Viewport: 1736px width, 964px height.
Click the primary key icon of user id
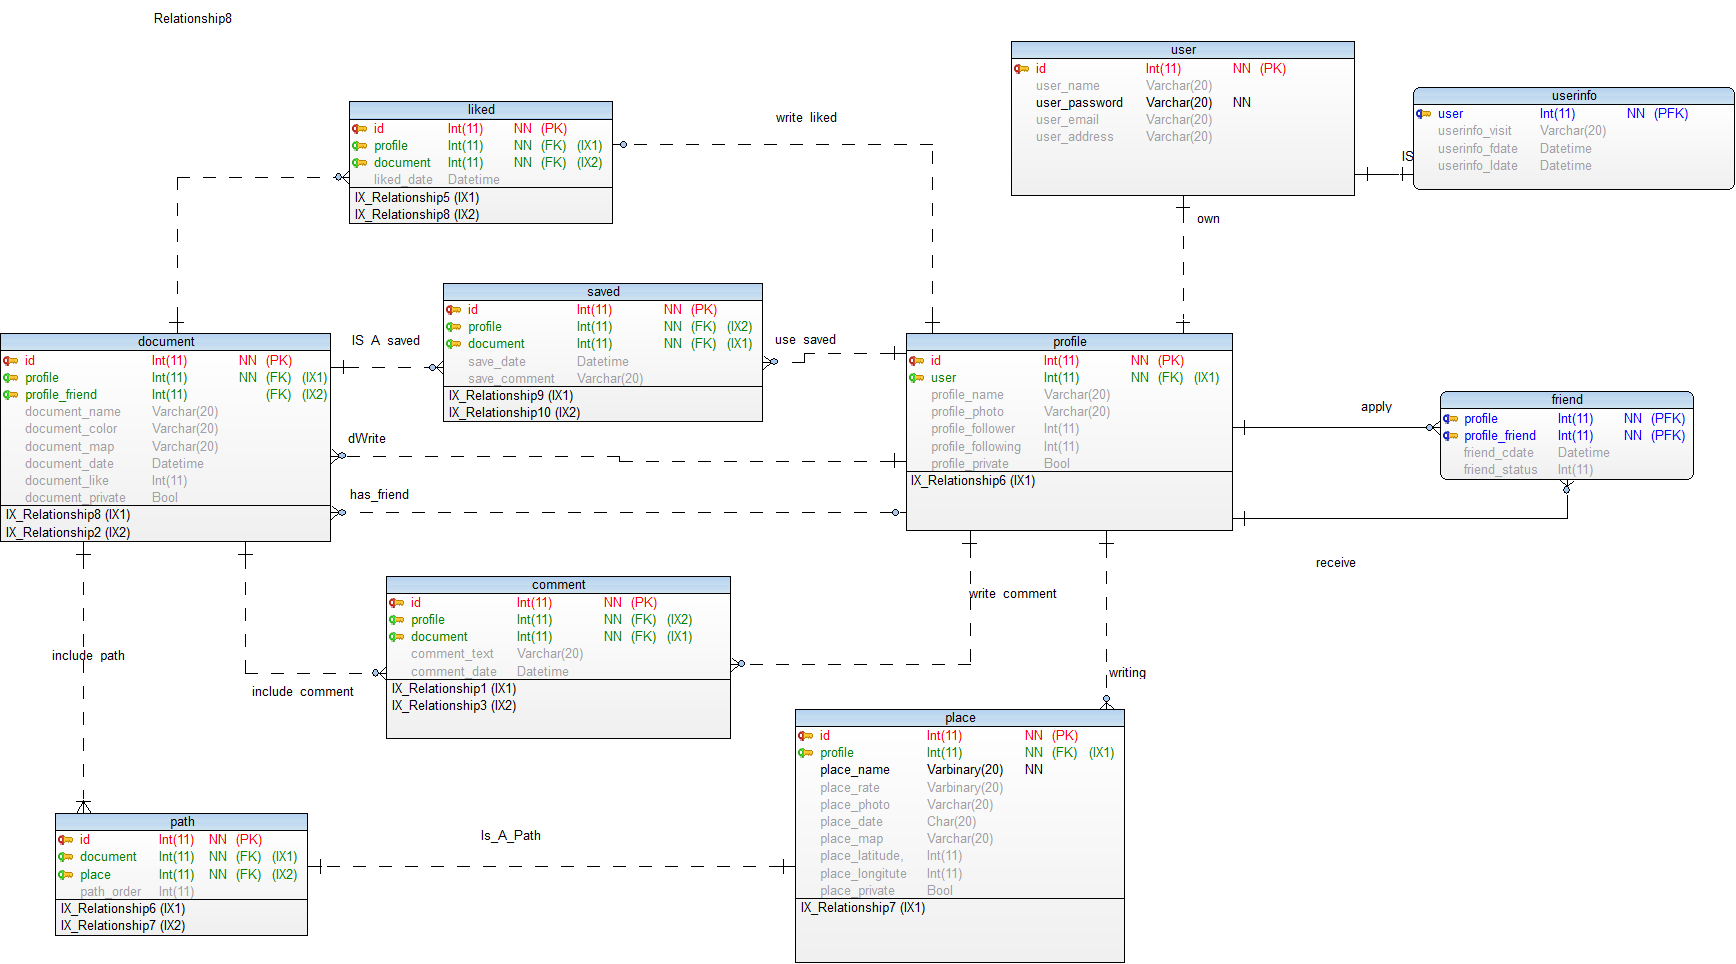[1022, 69]
